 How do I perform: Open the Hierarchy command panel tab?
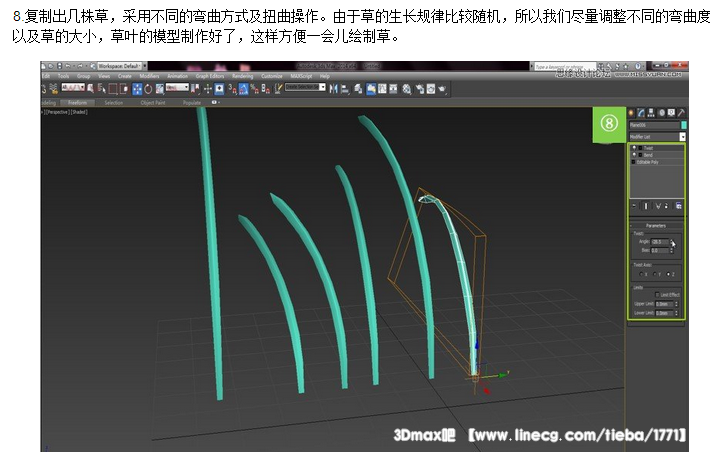click(651, 112)
